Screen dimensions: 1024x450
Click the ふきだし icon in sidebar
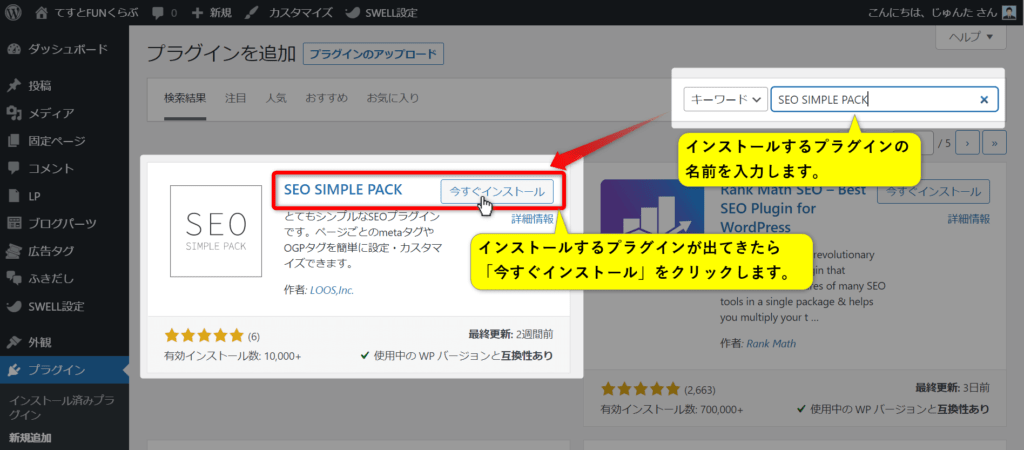pos(14,278)
